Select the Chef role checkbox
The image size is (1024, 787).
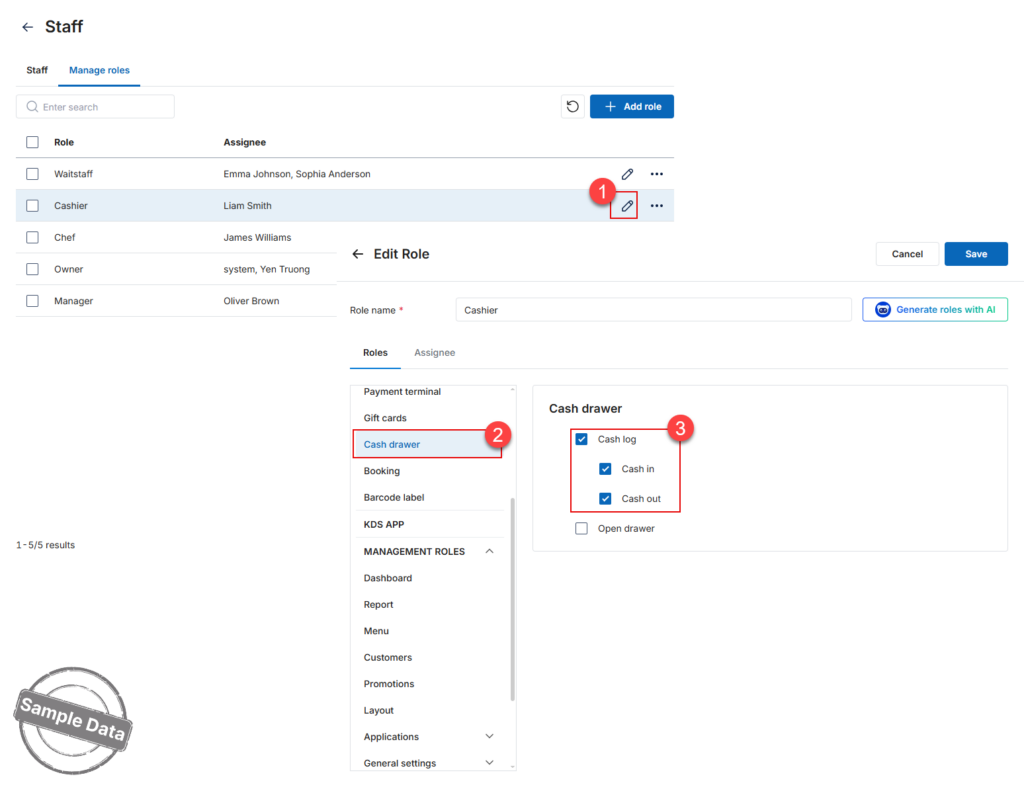(32, 237)
